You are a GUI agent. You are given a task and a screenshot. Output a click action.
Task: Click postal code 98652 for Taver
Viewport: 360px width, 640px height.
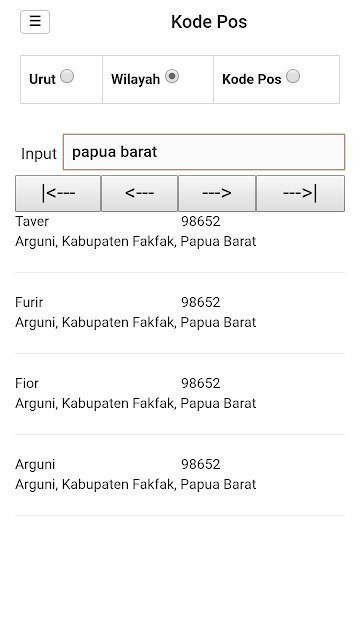coord(200,221)
